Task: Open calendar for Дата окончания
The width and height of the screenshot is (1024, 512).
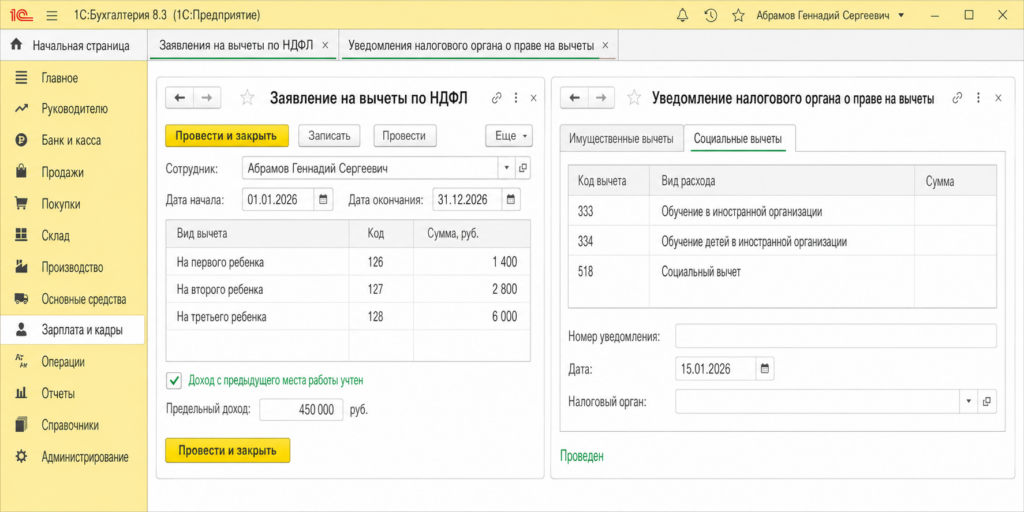Action: 511,200
